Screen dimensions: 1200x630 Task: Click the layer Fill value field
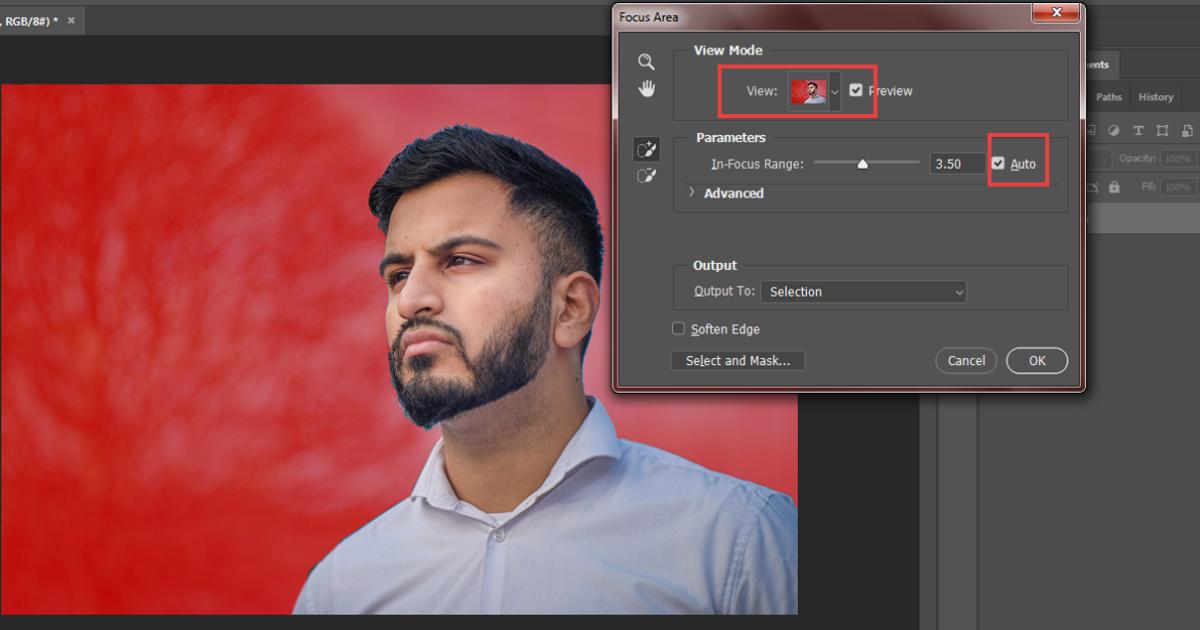[1178, 187]
